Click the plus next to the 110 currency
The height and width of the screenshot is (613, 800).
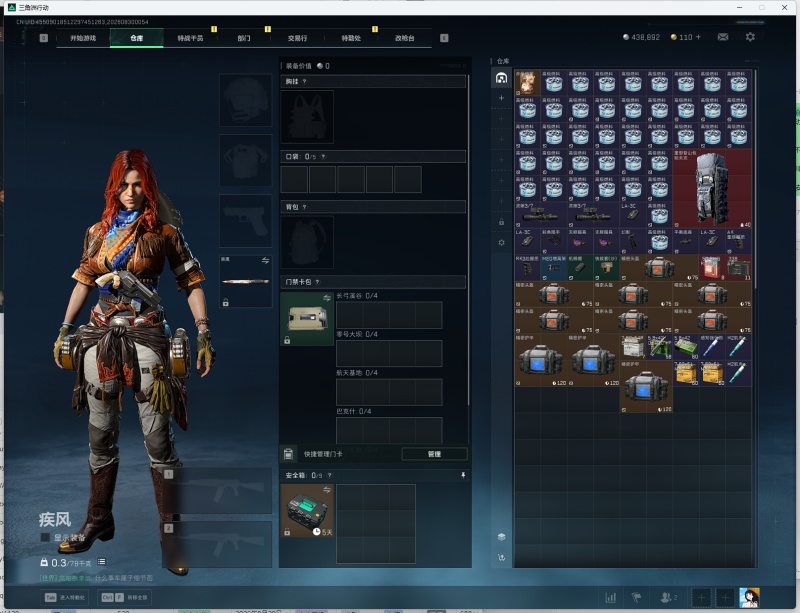[698, 37]
